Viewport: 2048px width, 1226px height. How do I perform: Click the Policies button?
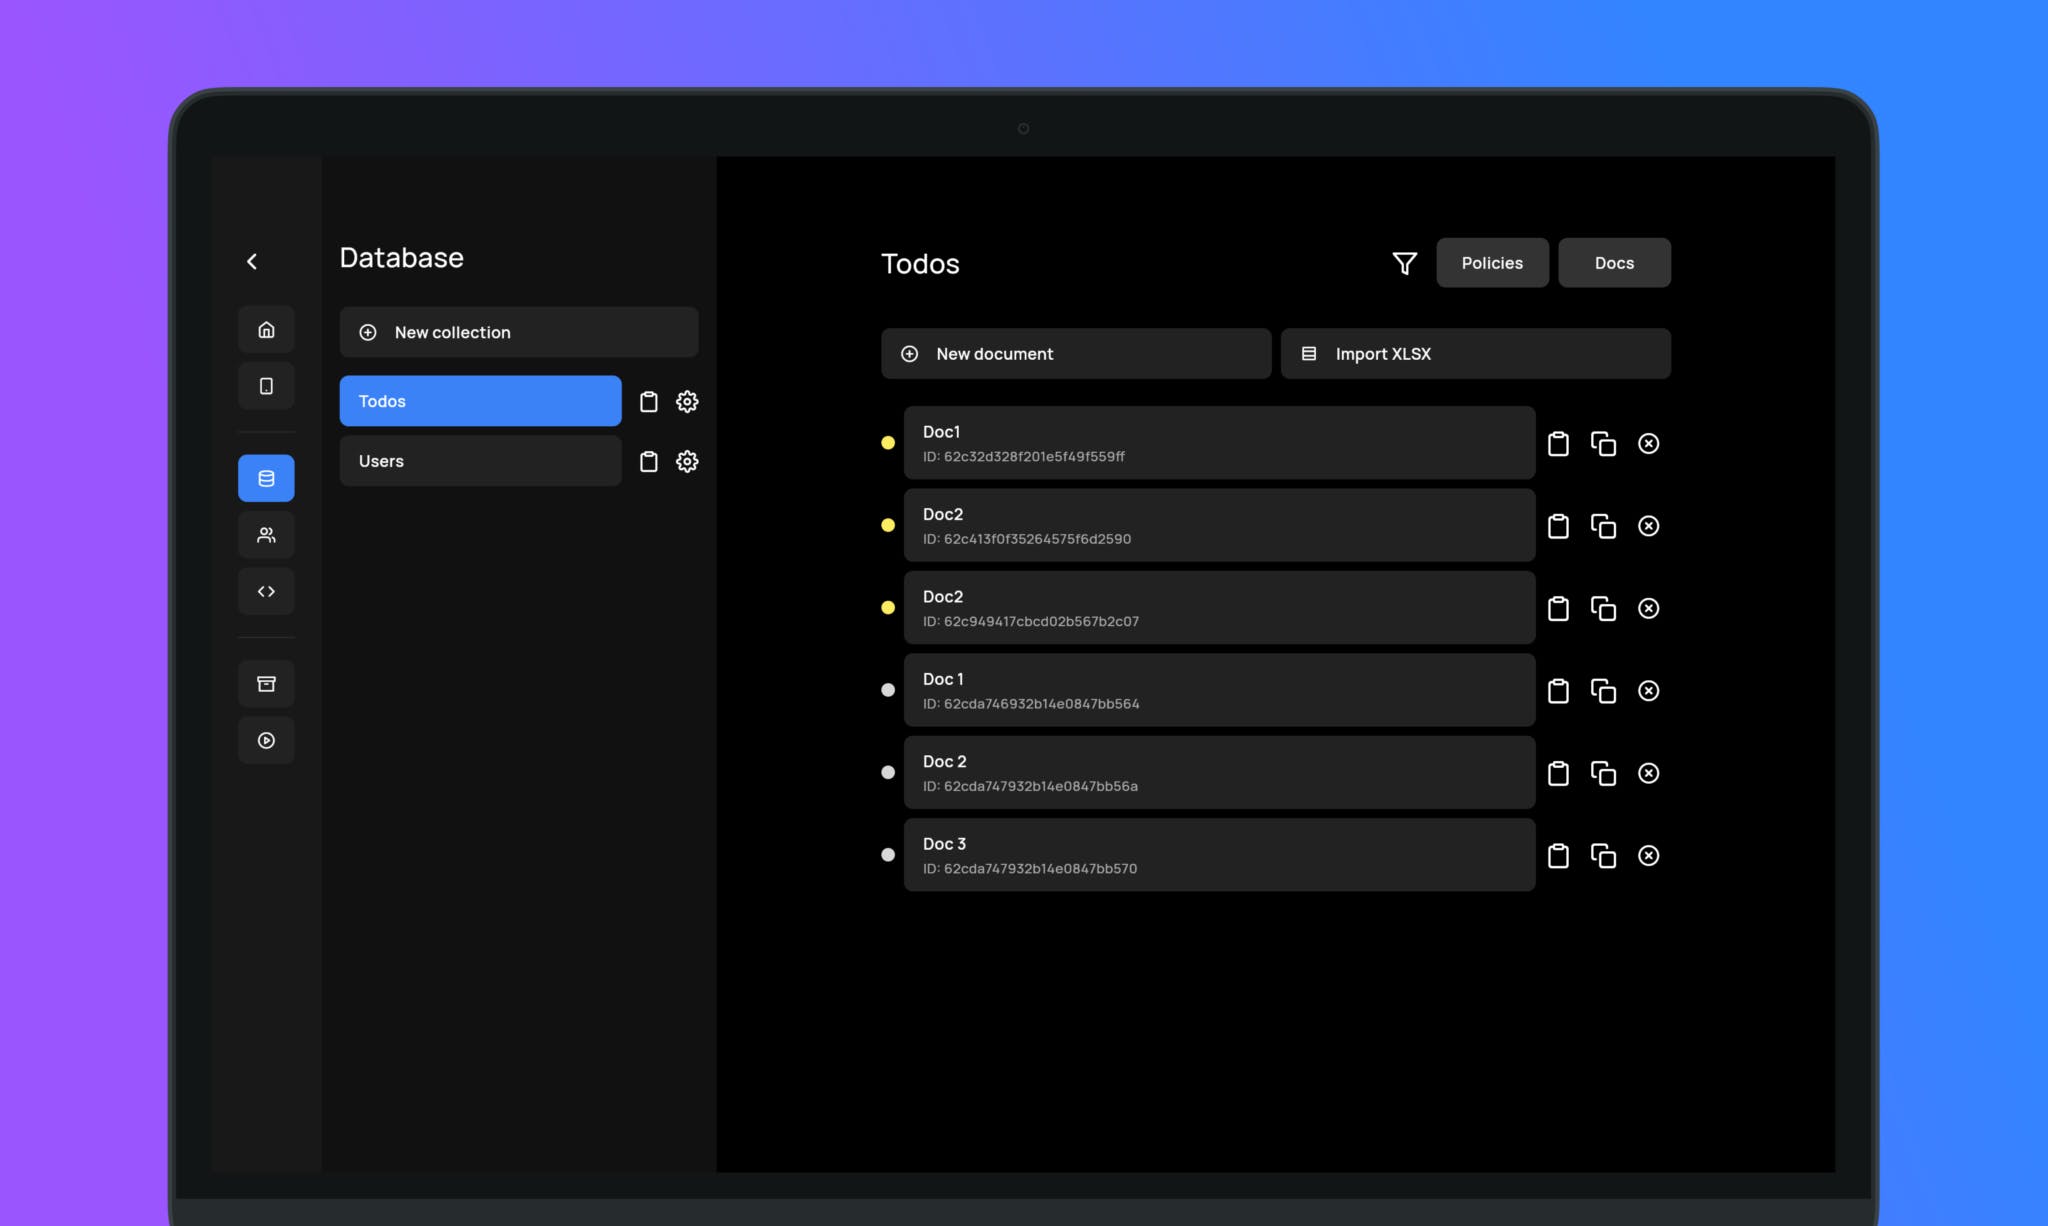(x=1492, y=263)
